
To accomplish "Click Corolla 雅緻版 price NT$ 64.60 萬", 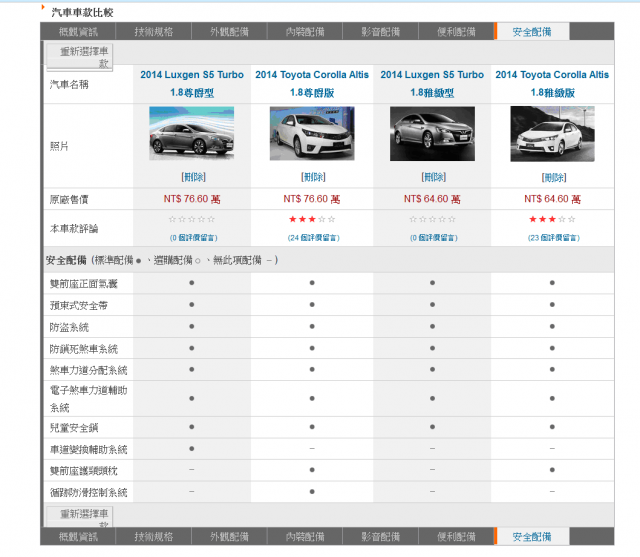I will pos(552,199).
